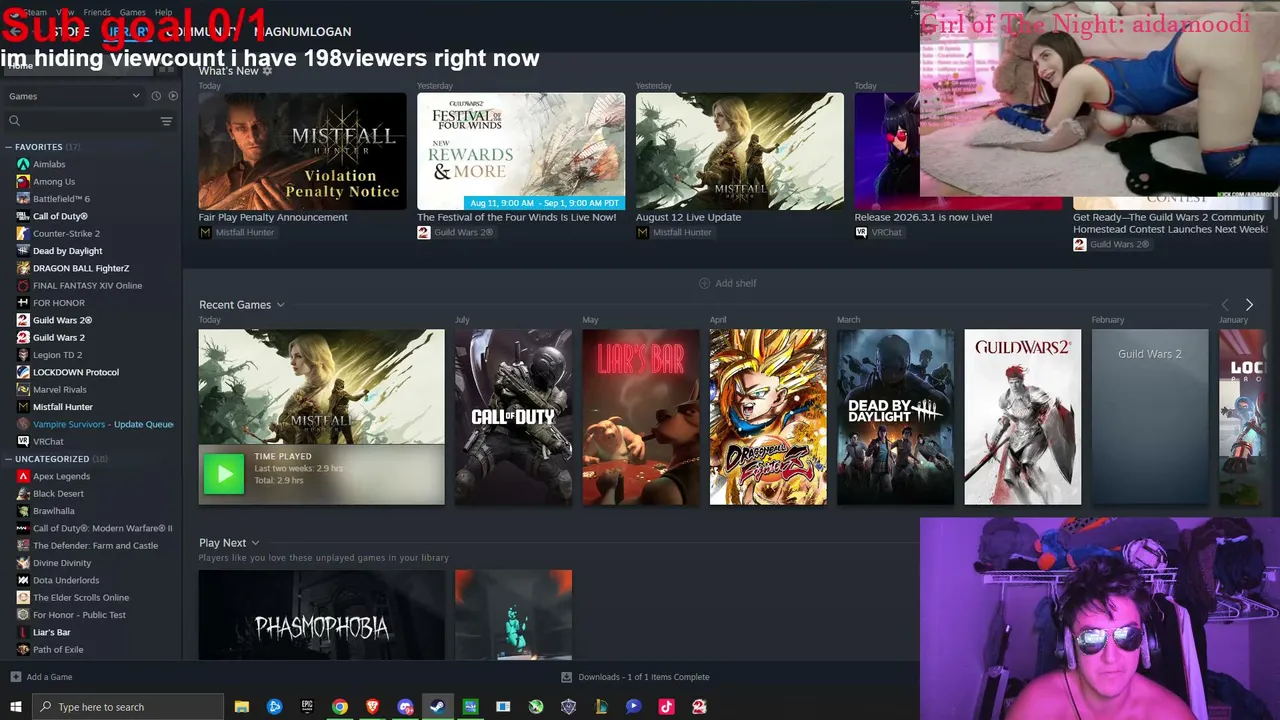Open Windows Start menu
The image size is (1280, 720).
[x=16, y=707]
